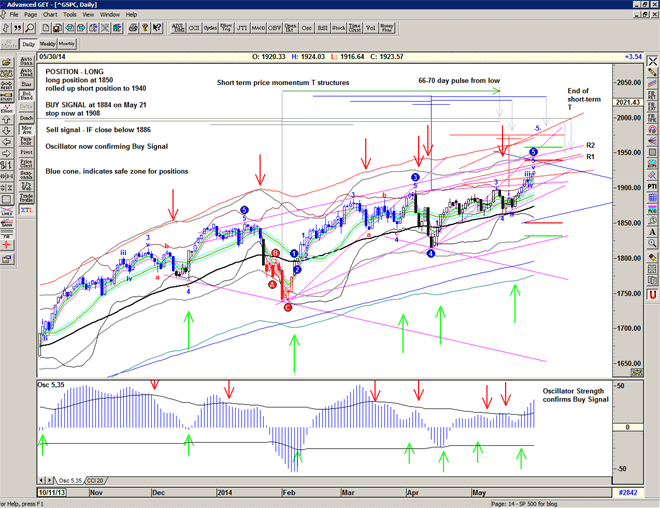Switch to the Weekly chart tab
The height and width of the screenshot is (508, 660).
(x=47, y=45)
